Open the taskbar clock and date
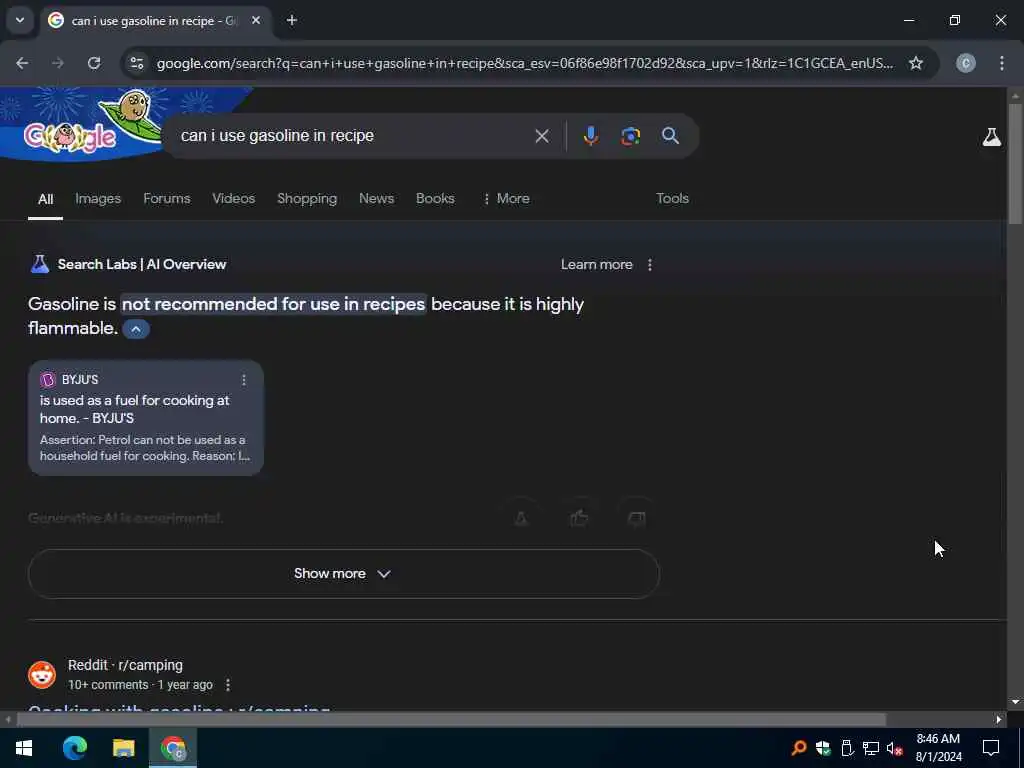Viewport: 1024px width, 768px height. click(x=938, y=748)
